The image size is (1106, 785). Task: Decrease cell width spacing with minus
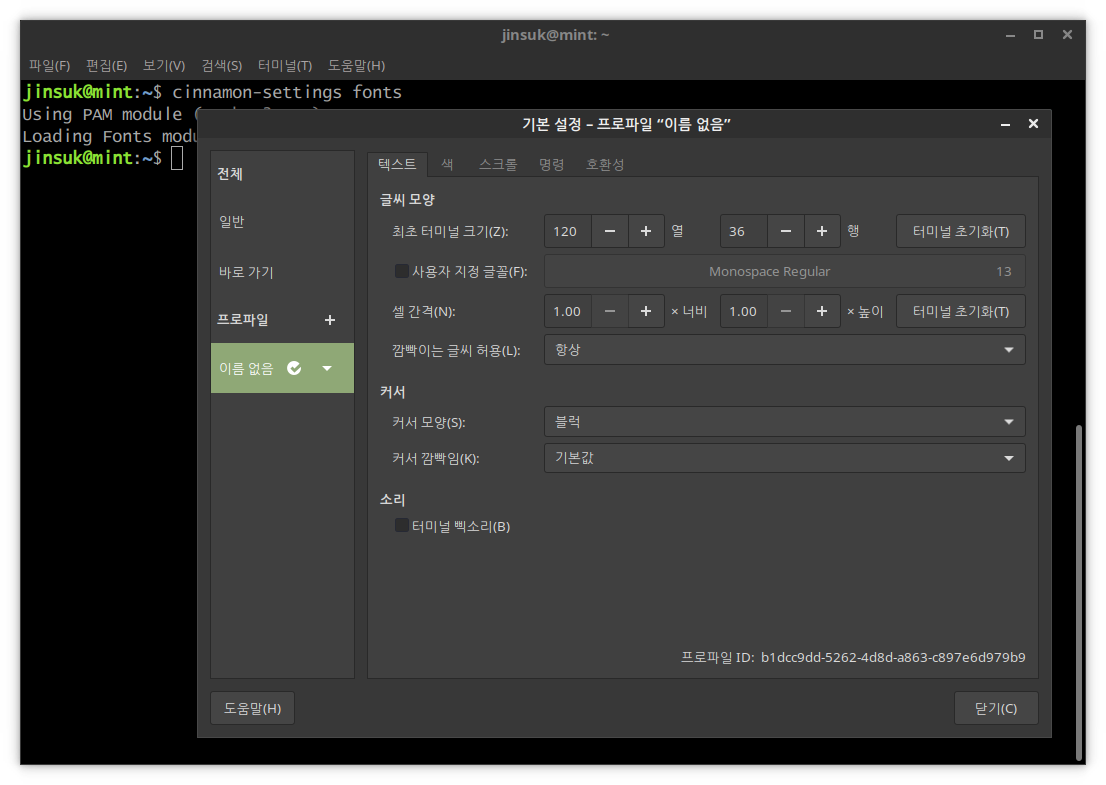click(610, 311)
